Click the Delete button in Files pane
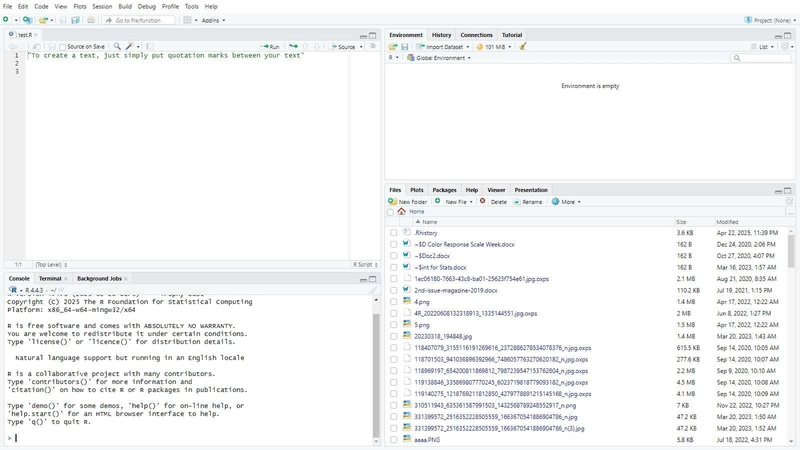The image size is (800, 450). (x=493, y=202)
